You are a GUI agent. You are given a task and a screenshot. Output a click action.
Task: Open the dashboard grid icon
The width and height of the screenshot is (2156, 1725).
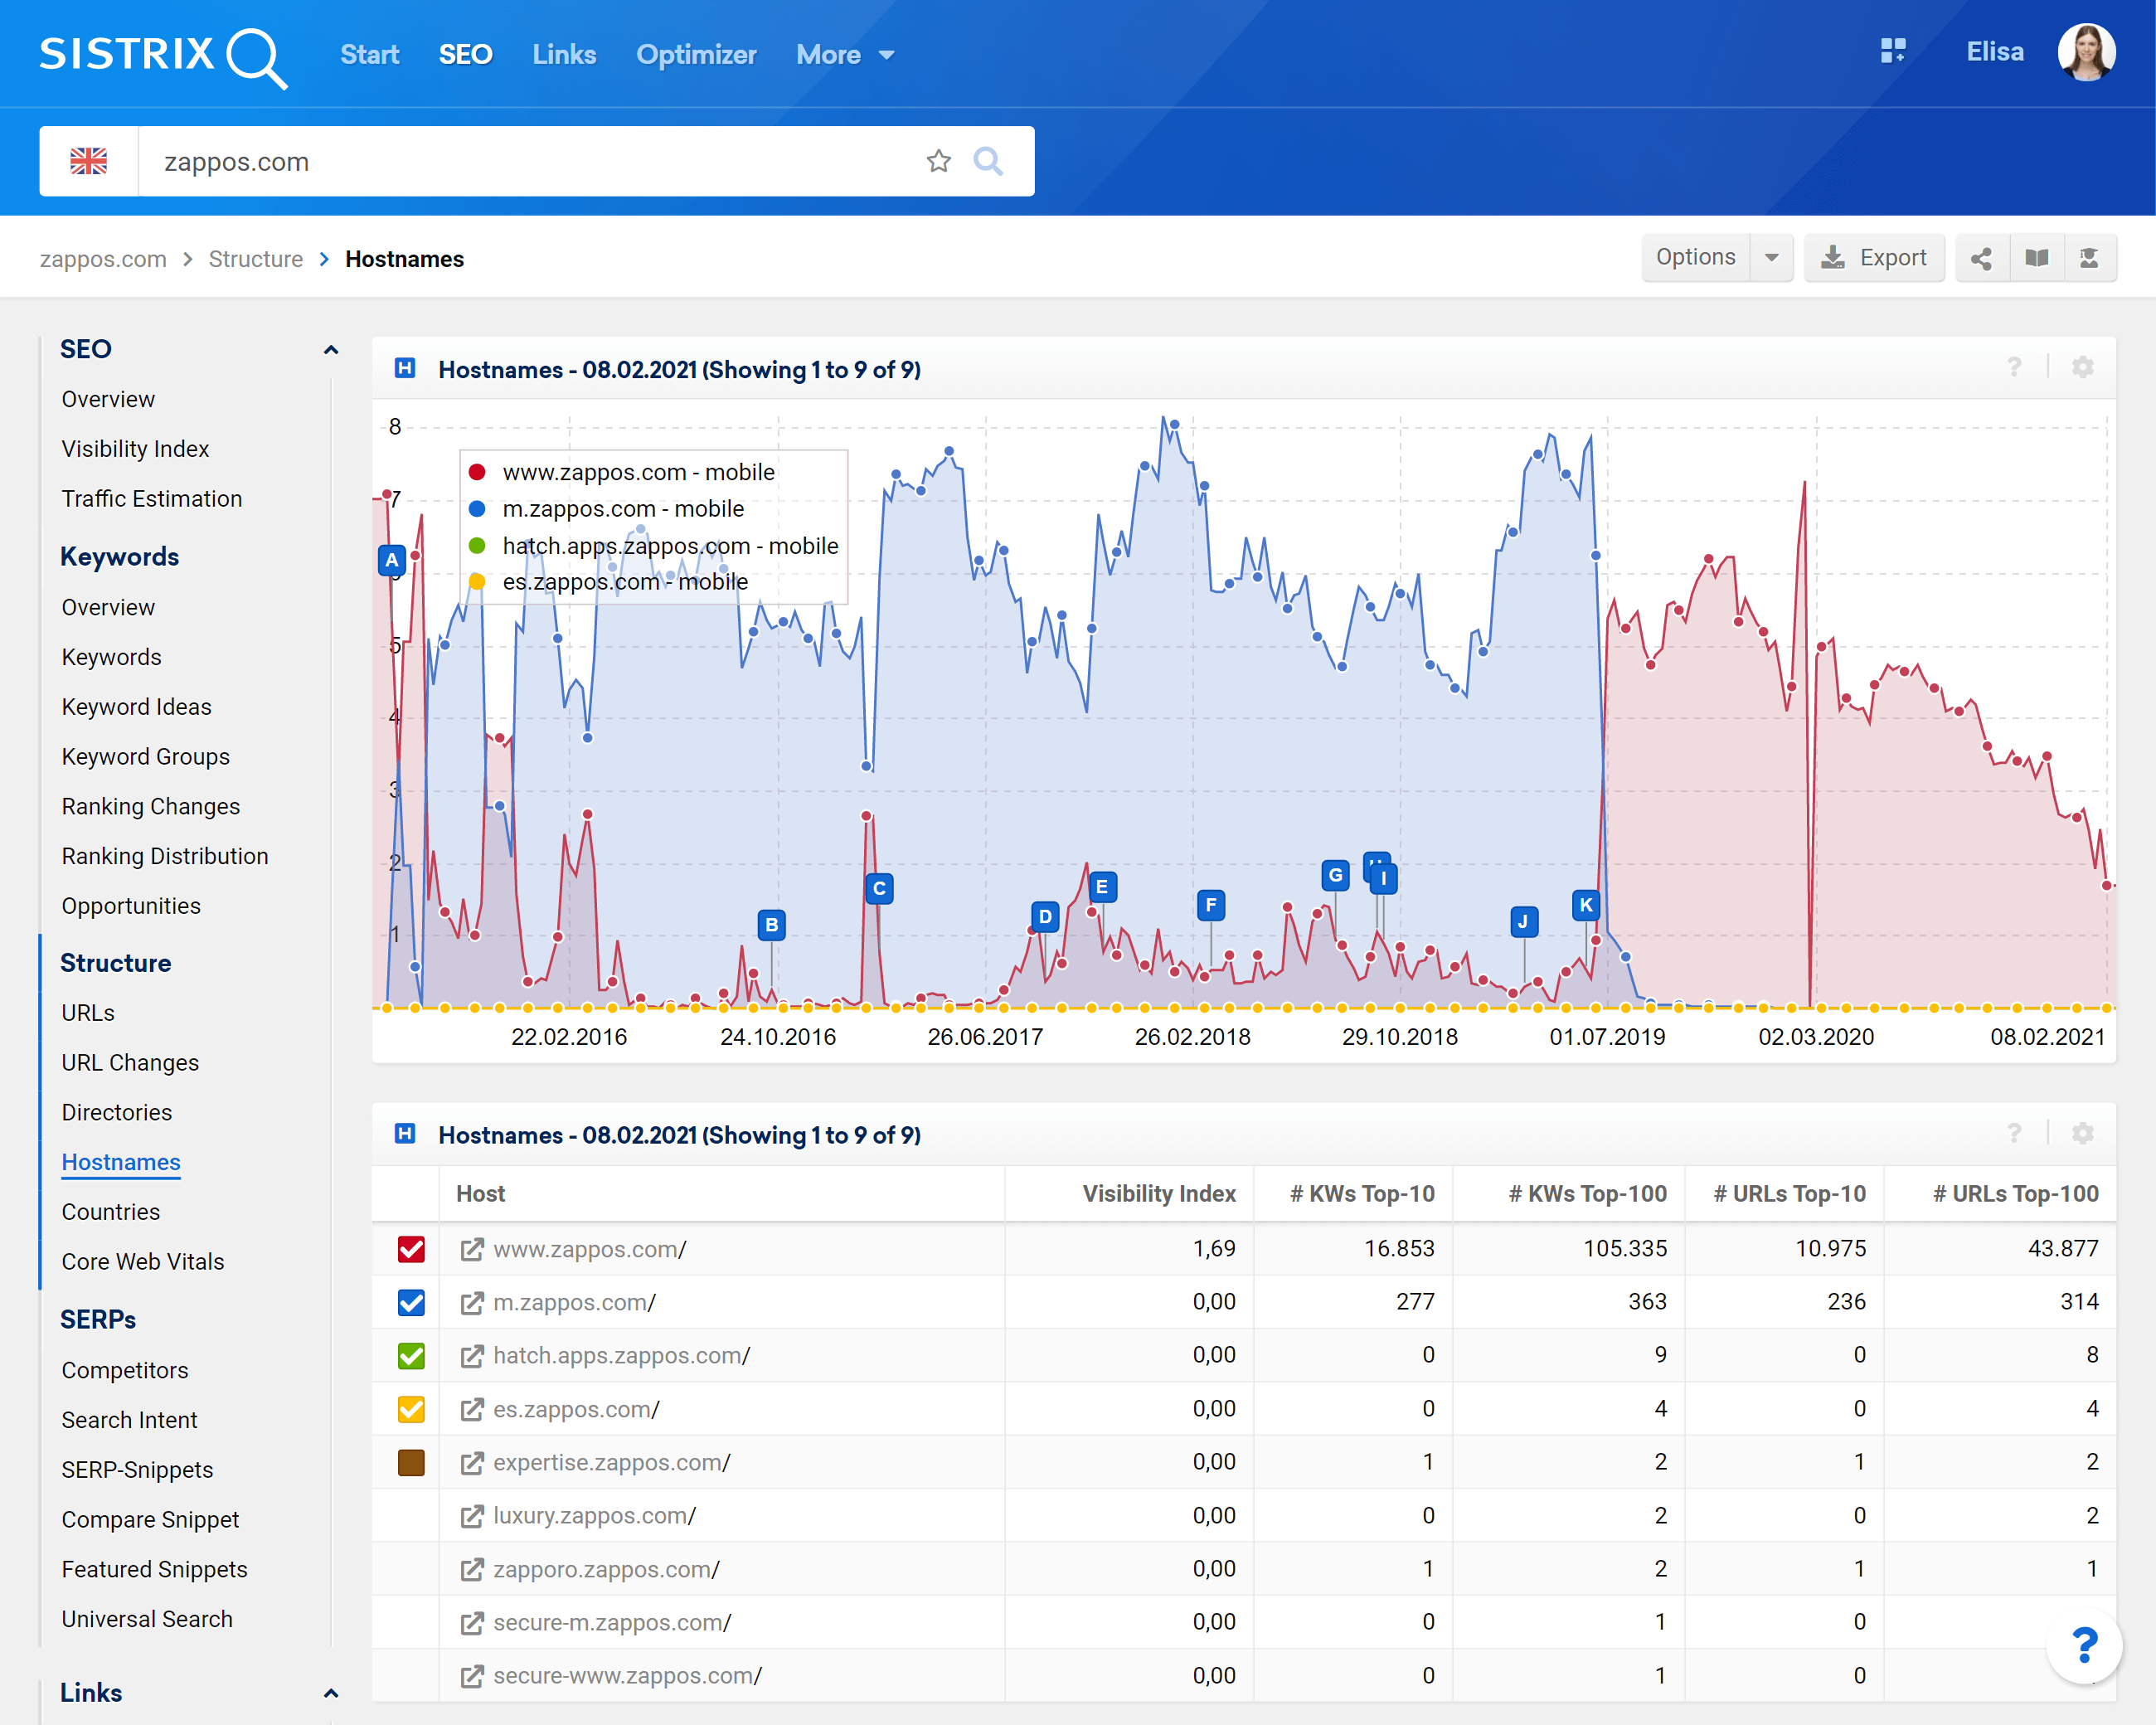[x=1893, y=52]
